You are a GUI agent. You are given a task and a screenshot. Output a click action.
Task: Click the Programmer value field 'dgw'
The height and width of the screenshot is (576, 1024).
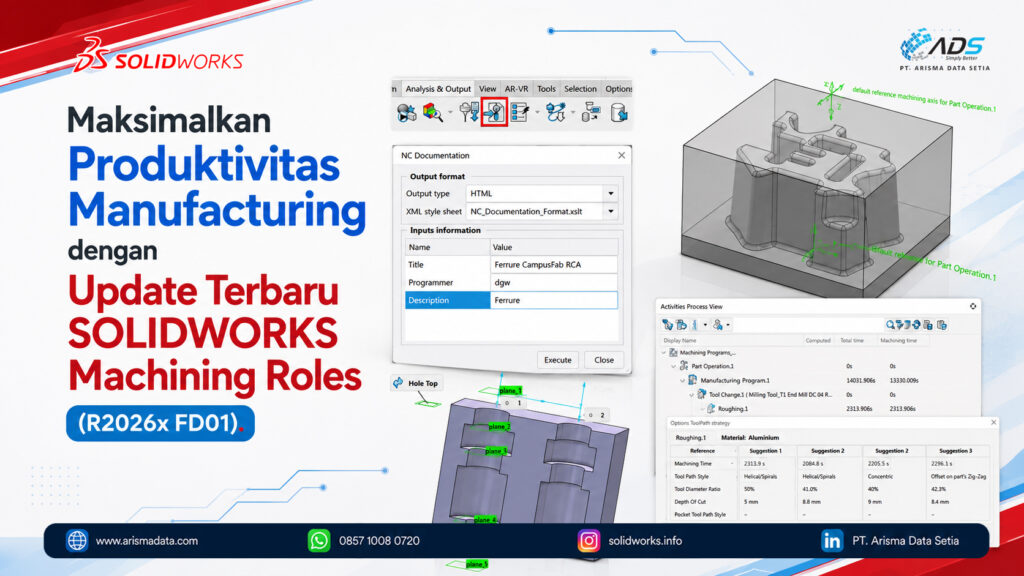coord(554,282)
